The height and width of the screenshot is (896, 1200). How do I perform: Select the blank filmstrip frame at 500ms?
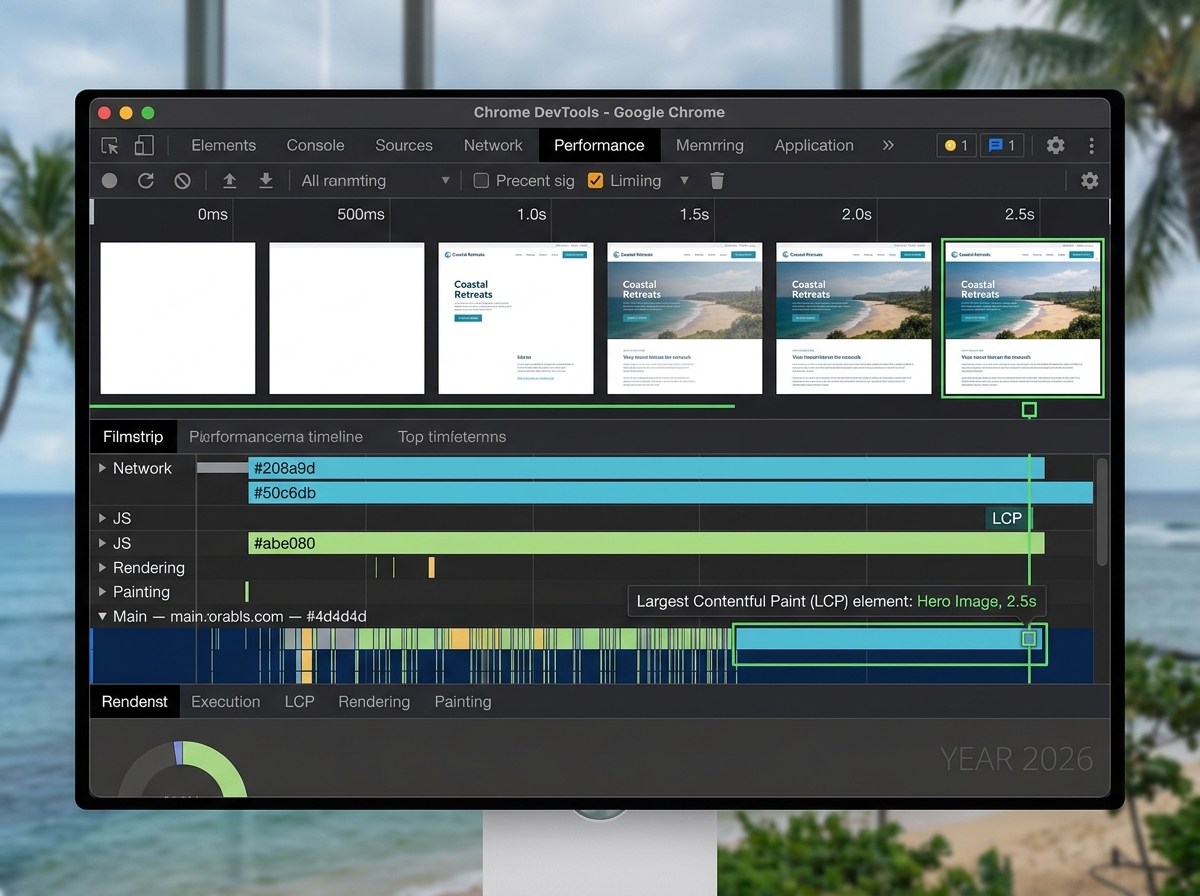(x=347, y=319)
